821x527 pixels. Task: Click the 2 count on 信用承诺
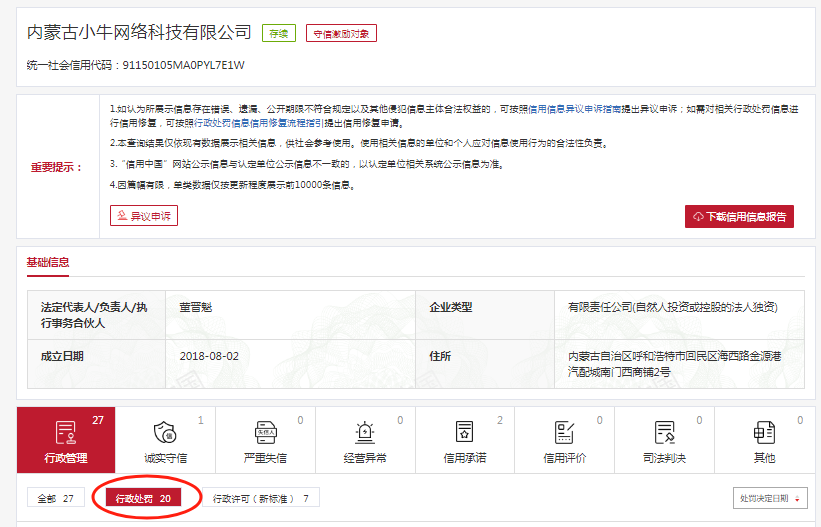[x=500, y=420]
